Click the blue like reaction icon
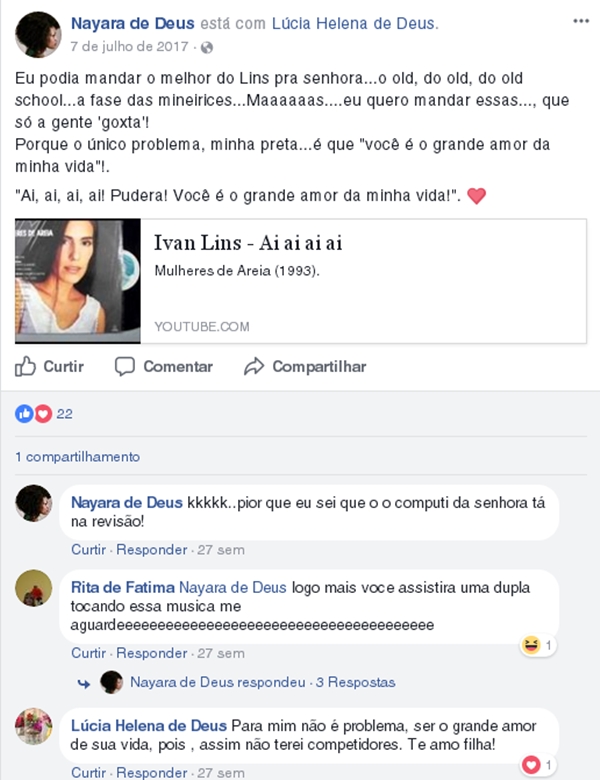 (24, 413)
